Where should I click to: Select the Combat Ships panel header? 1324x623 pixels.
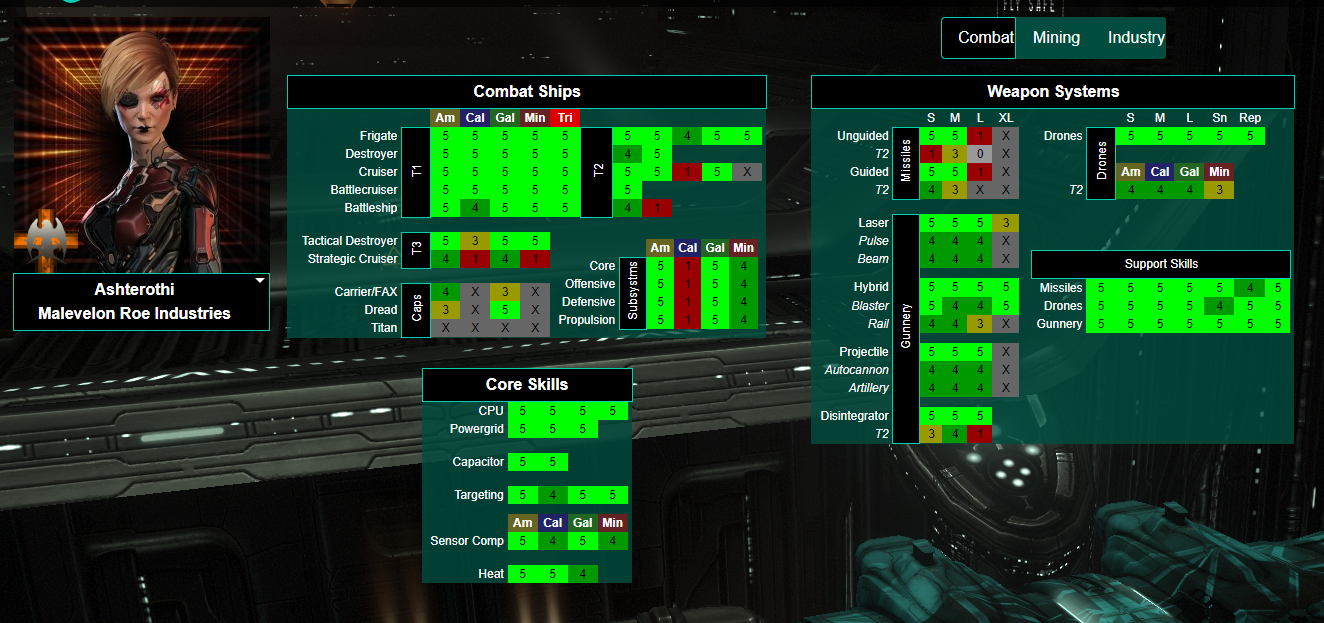pos(527,91)
